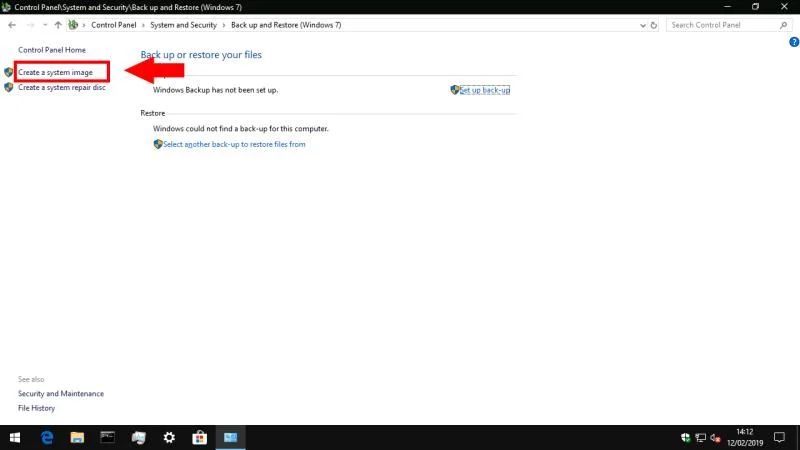Open the Windows Start menu

15,438
